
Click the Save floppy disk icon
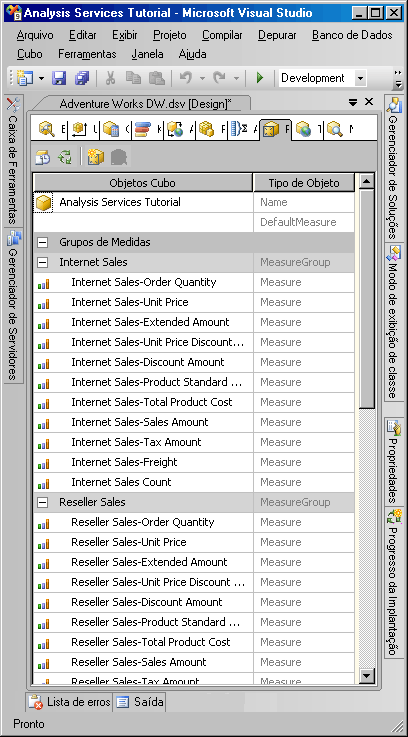(x=59, y=78)
